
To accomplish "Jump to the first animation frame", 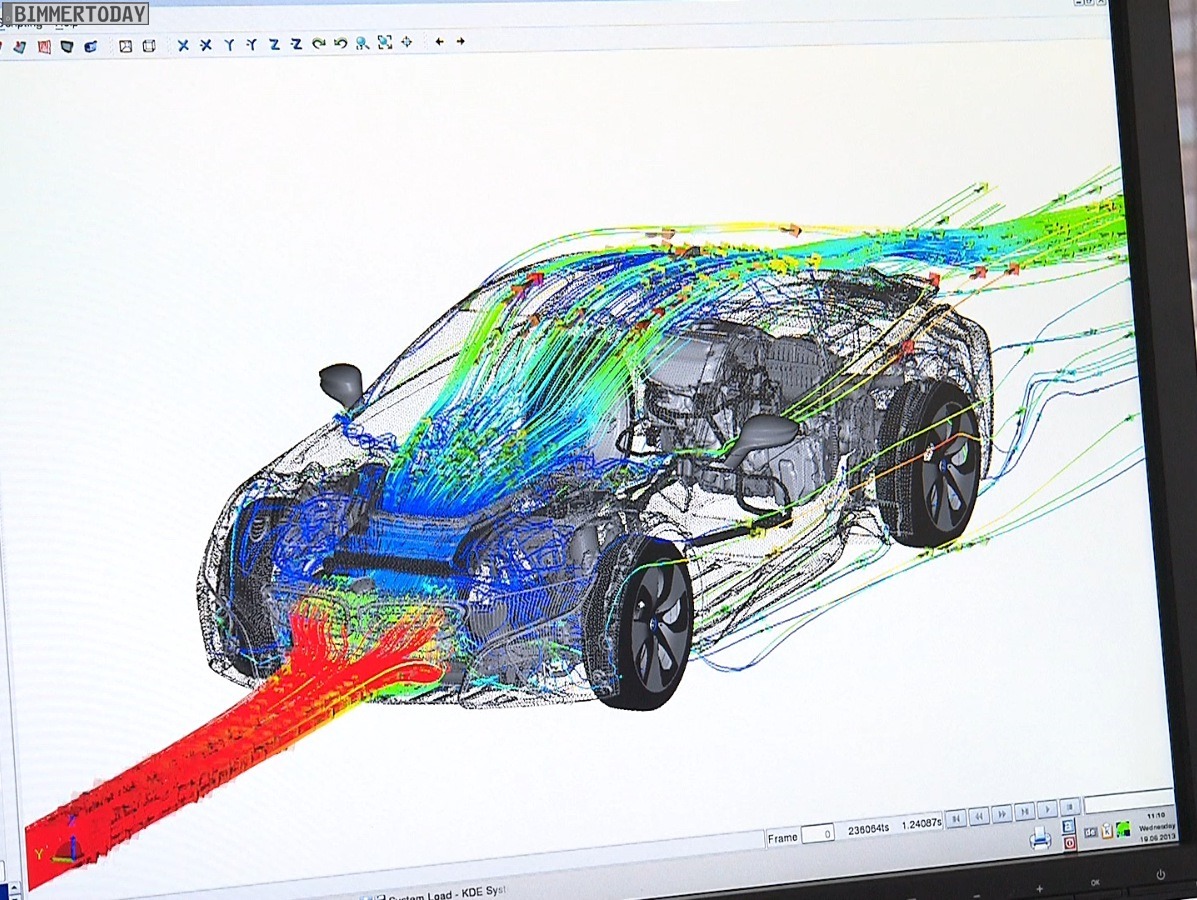I will coord(956,818).
